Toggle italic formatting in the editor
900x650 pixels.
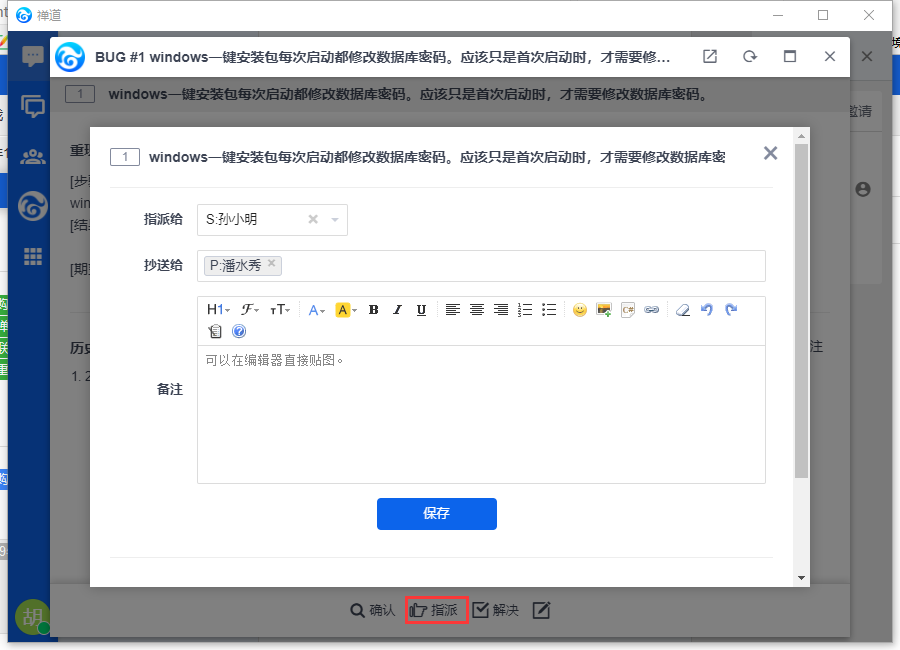397,310
